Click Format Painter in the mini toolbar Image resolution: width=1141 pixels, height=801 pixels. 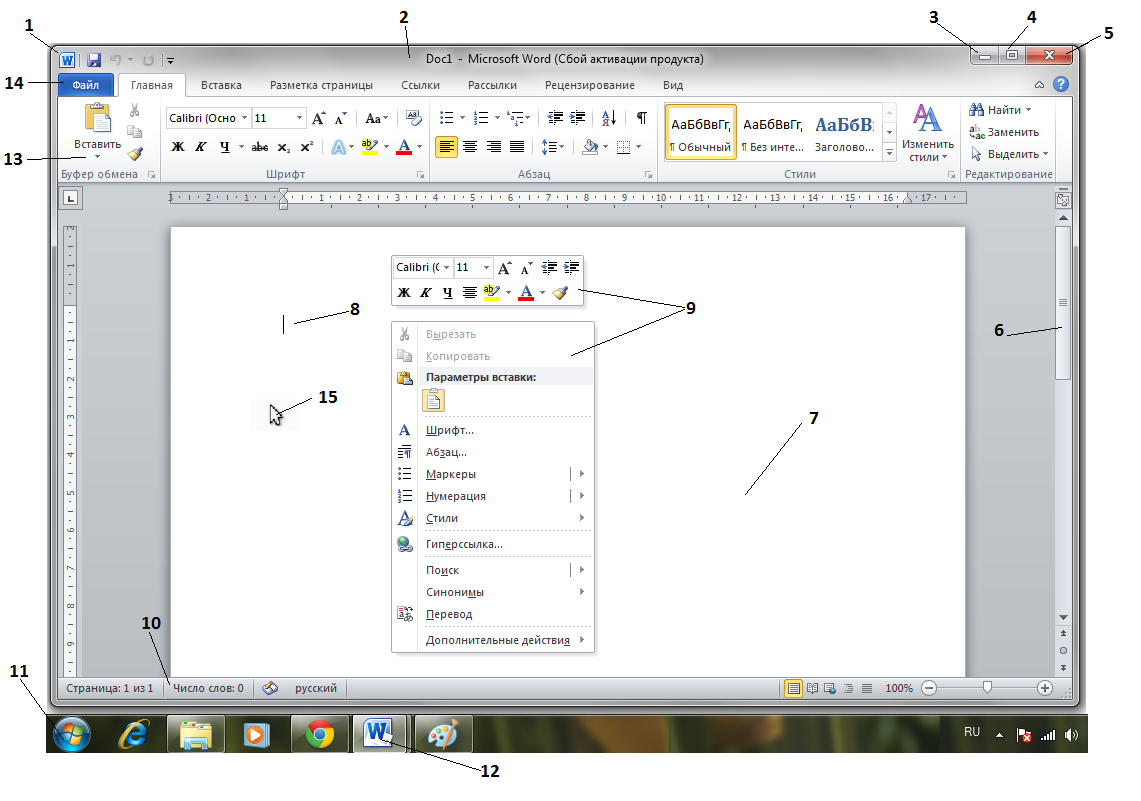click(x=560, y=292)
